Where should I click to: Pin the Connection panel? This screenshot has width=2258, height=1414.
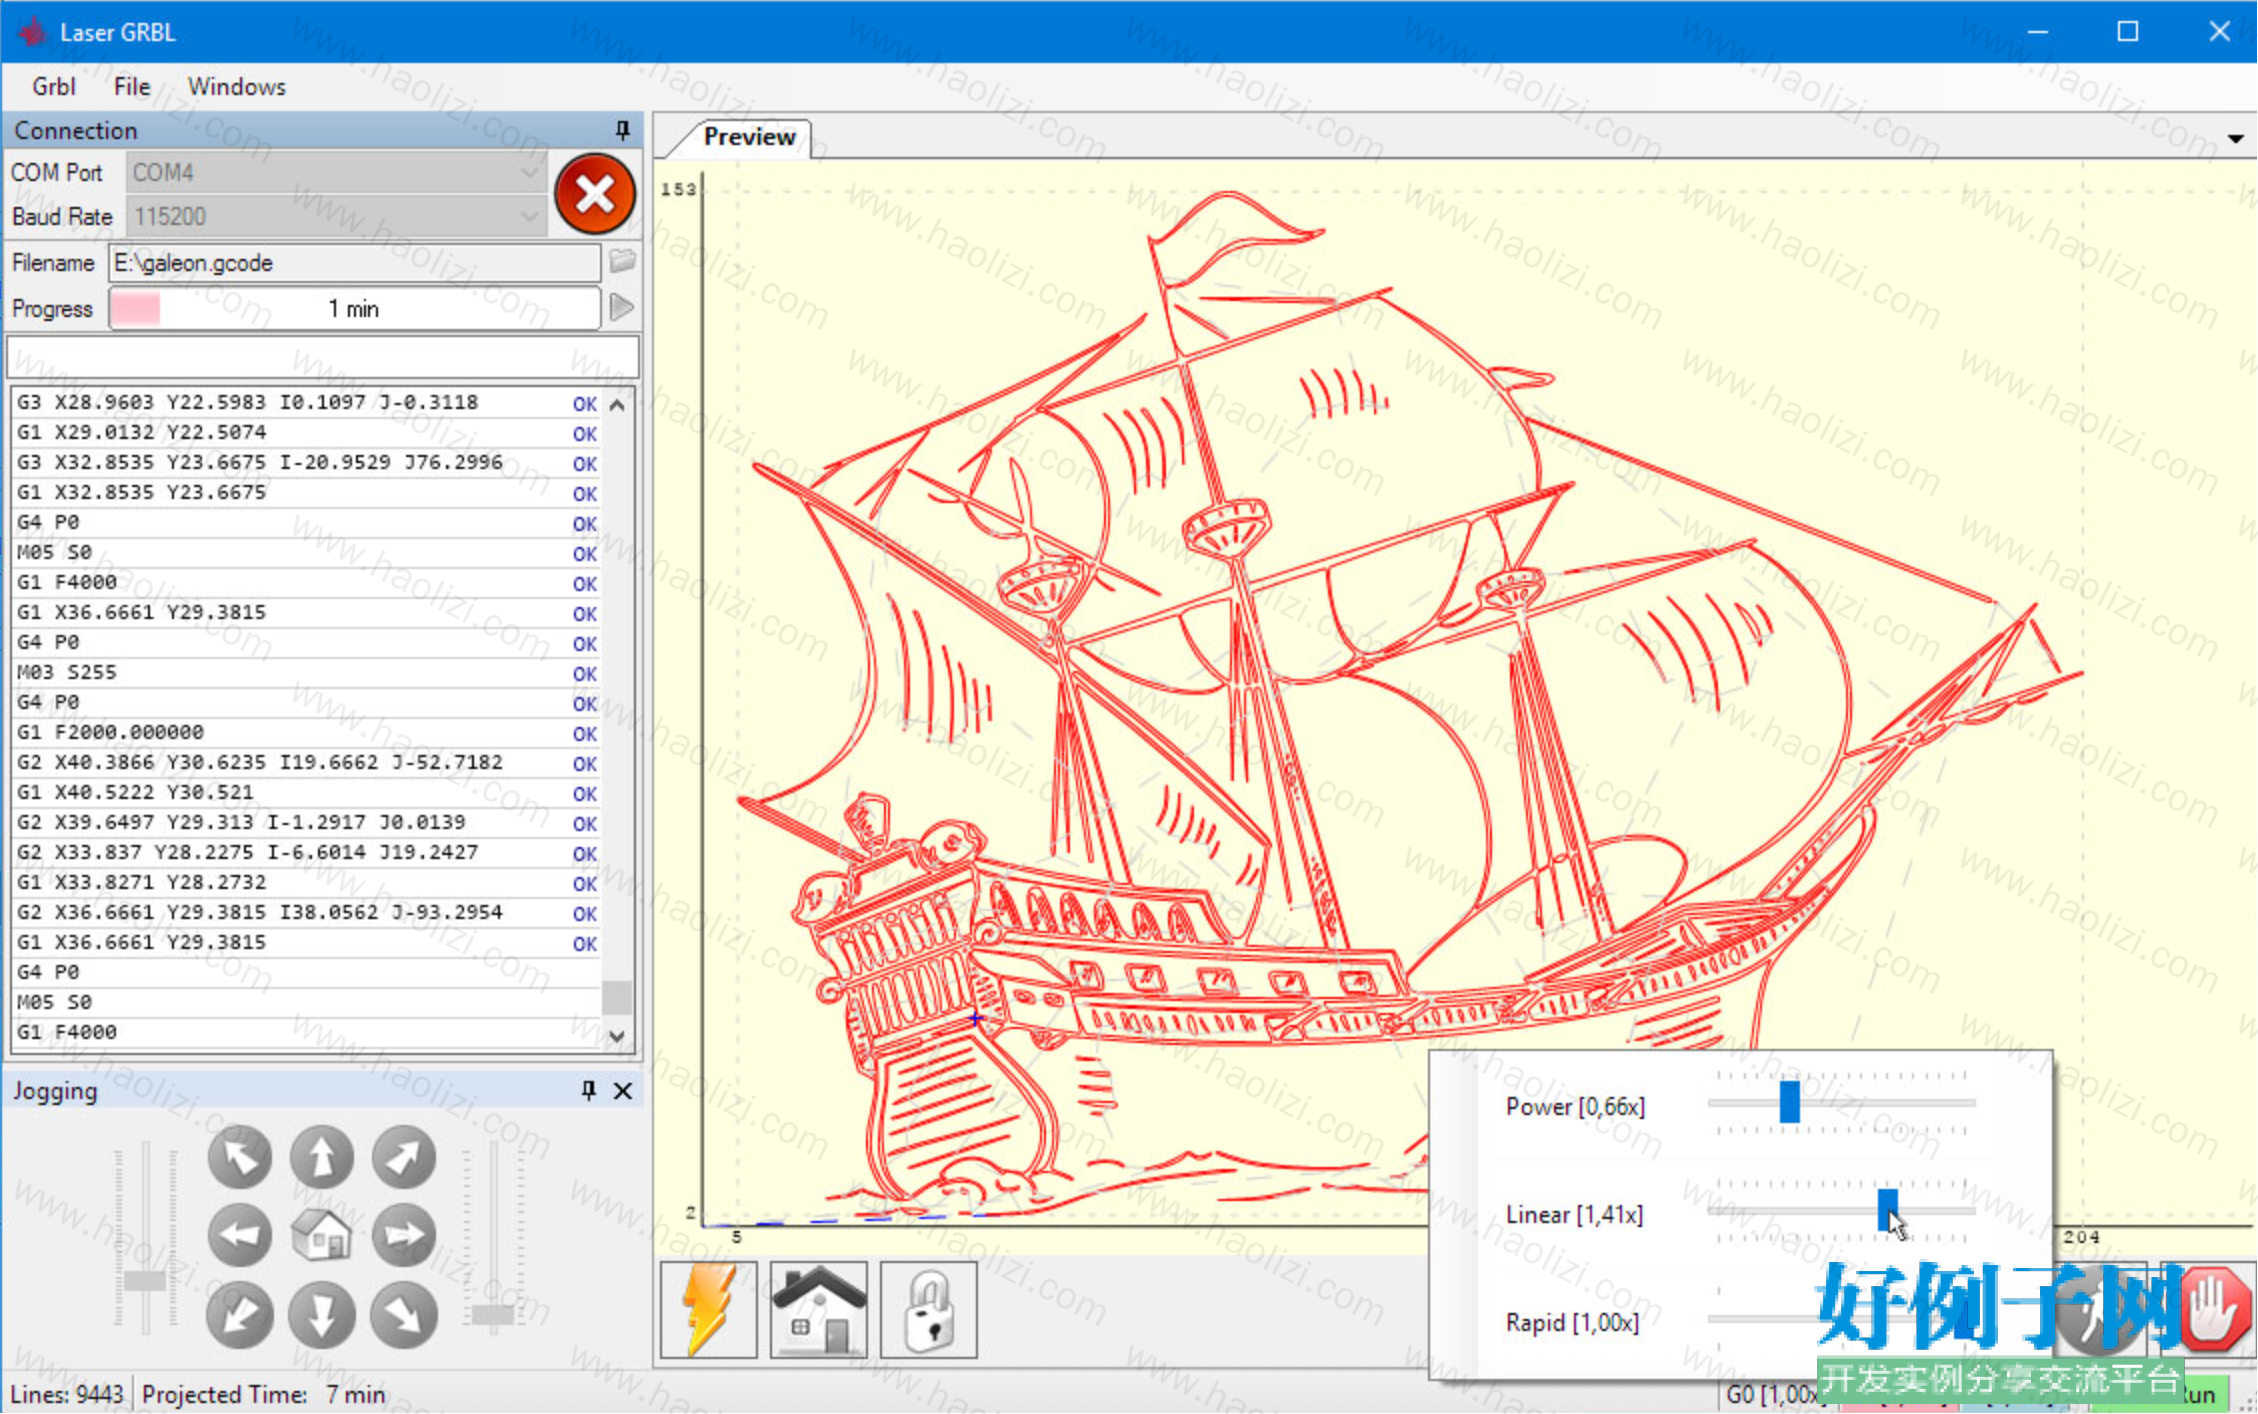[622, 130]
